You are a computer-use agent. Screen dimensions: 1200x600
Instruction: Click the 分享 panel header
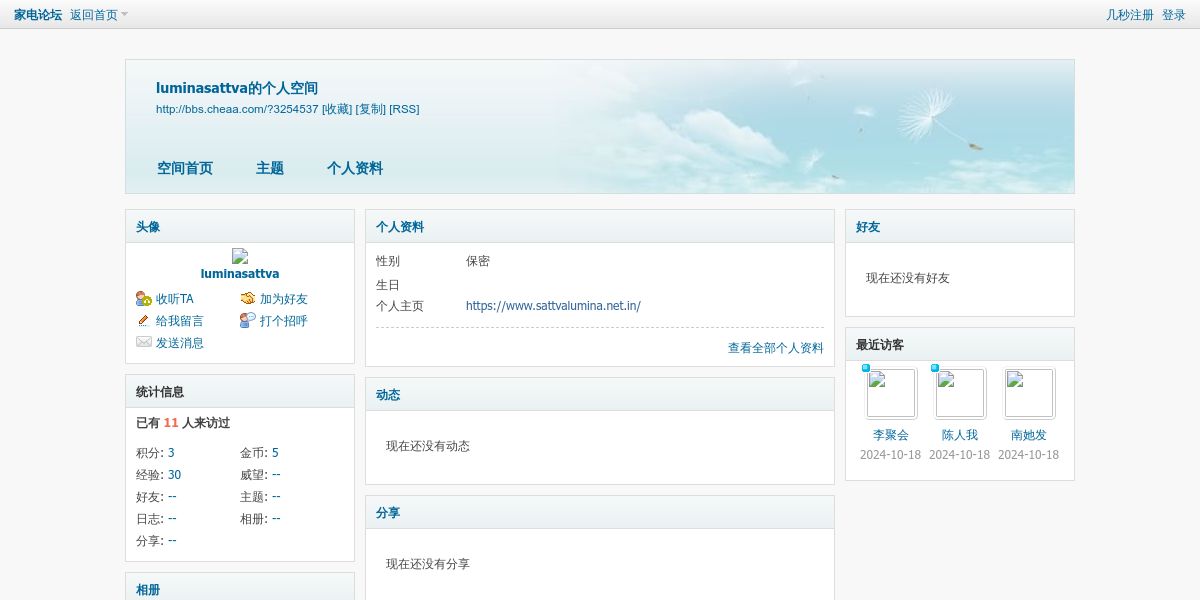pyautogui.click(x=600, y=513)
